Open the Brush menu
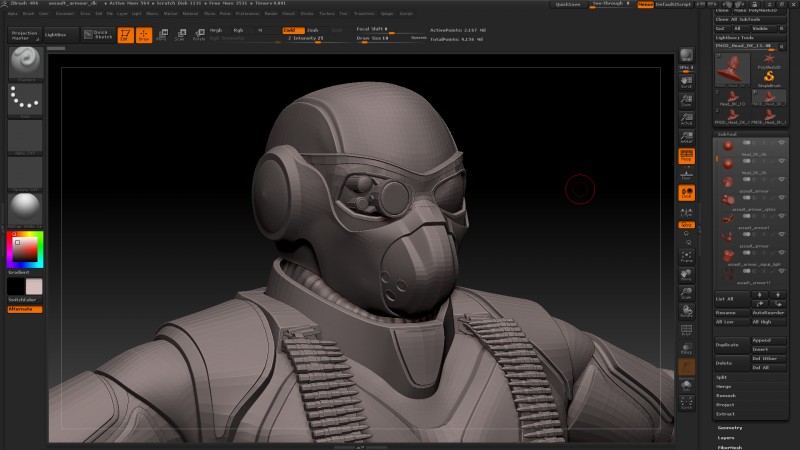This screenshot has width=800, height=450. coord(28,14)
